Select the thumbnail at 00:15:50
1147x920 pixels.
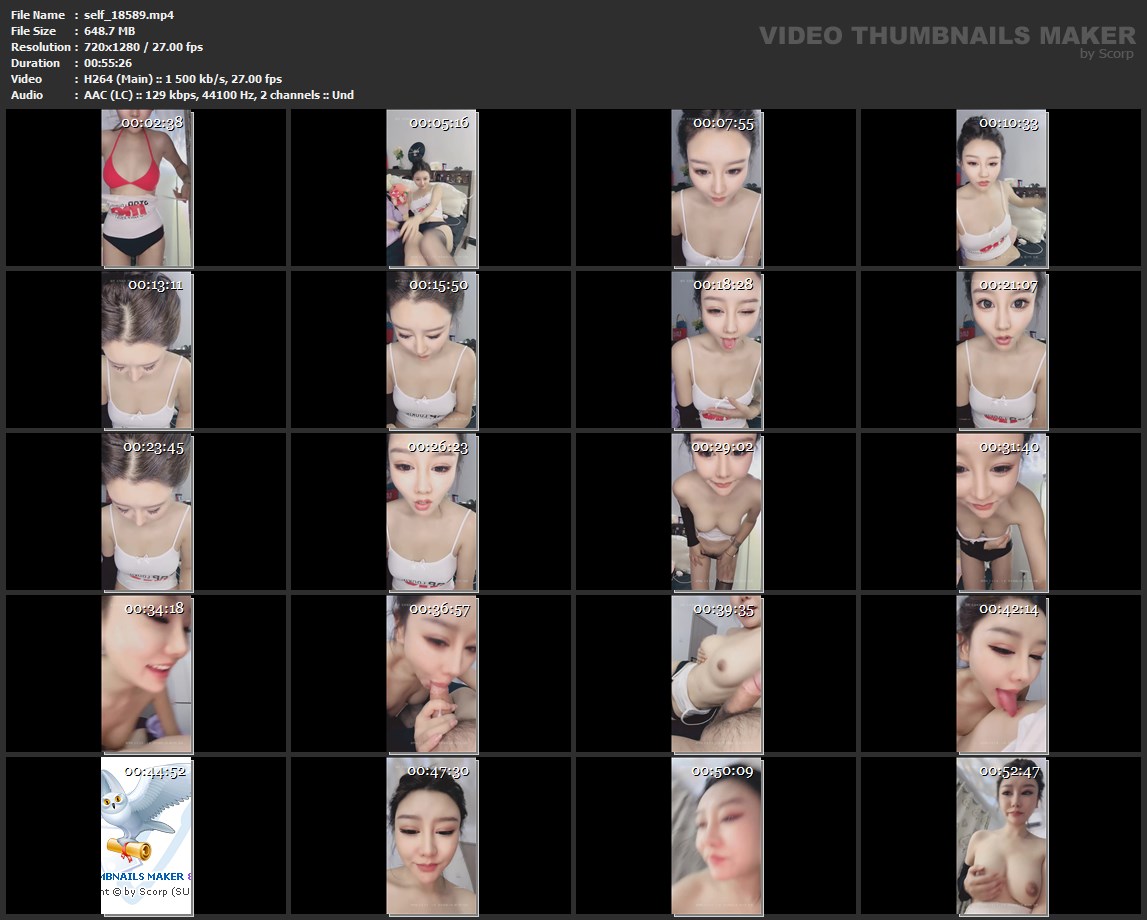pyautogui.click(x=432, y=349)
